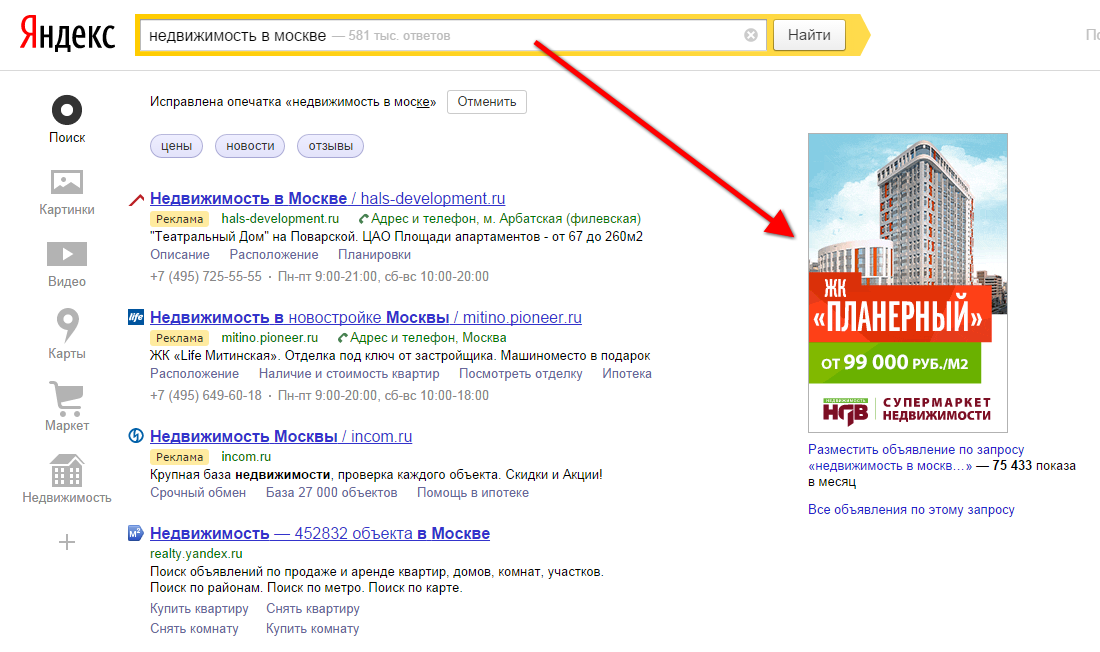This screenshot has width=1100, height=652.
Task: Open Карты map pin icon
Action: pos(67,326)
